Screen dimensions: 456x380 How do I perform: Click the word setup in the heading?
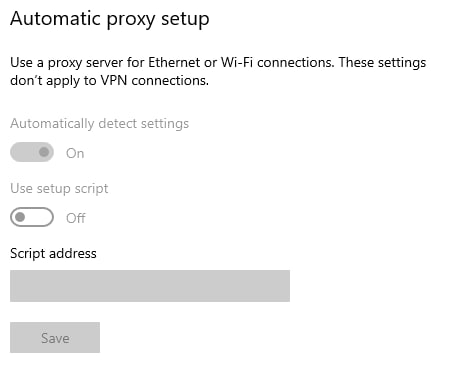[185, 20]
